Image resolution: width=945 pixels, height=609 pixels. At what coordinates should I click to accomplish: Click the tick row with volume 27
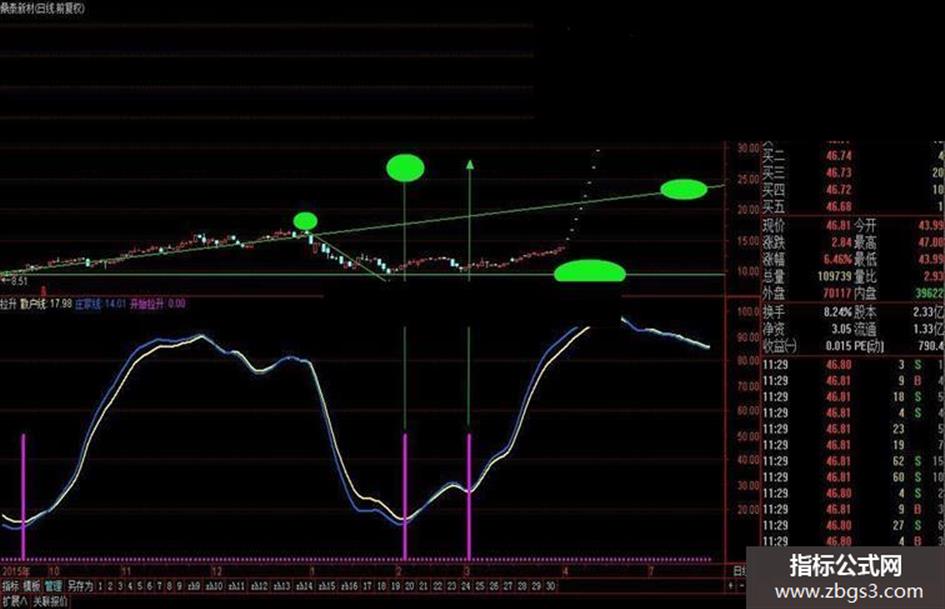point(852,525)
